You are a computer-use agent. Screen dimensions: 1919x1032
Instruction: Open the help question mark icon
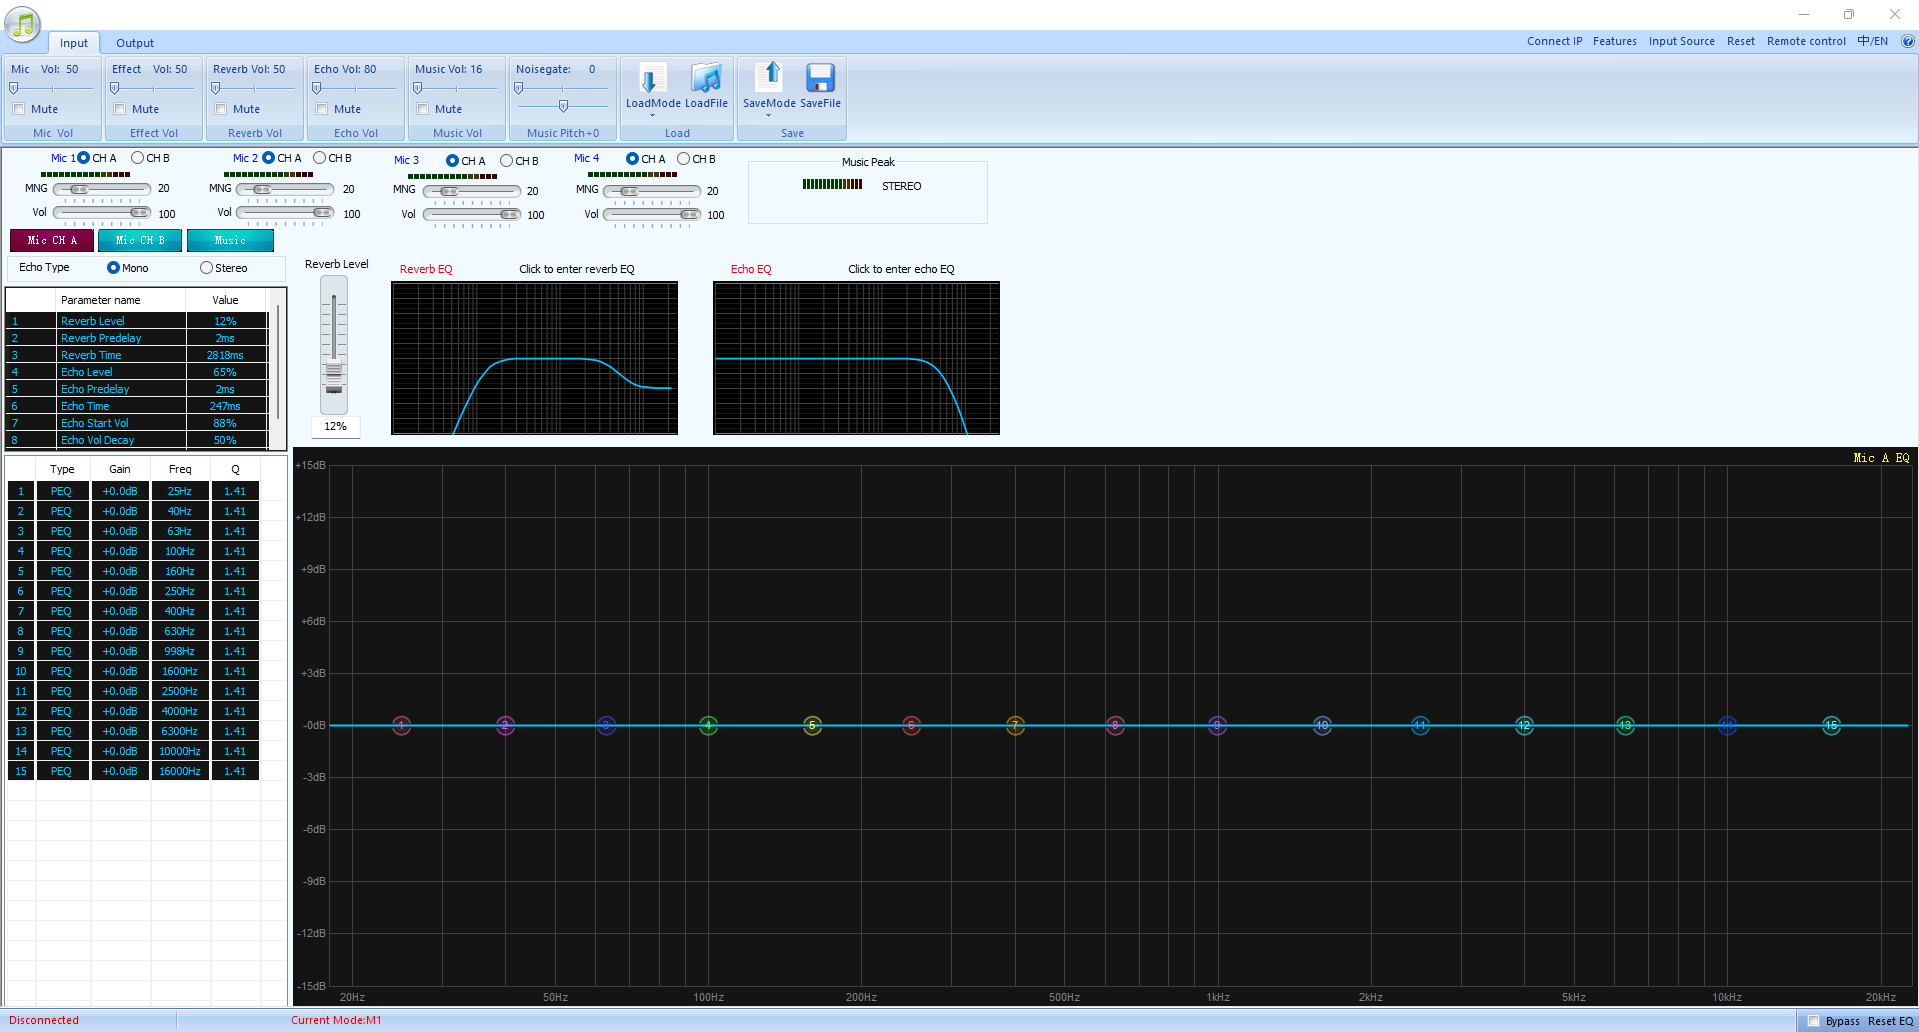point(1907,41)
